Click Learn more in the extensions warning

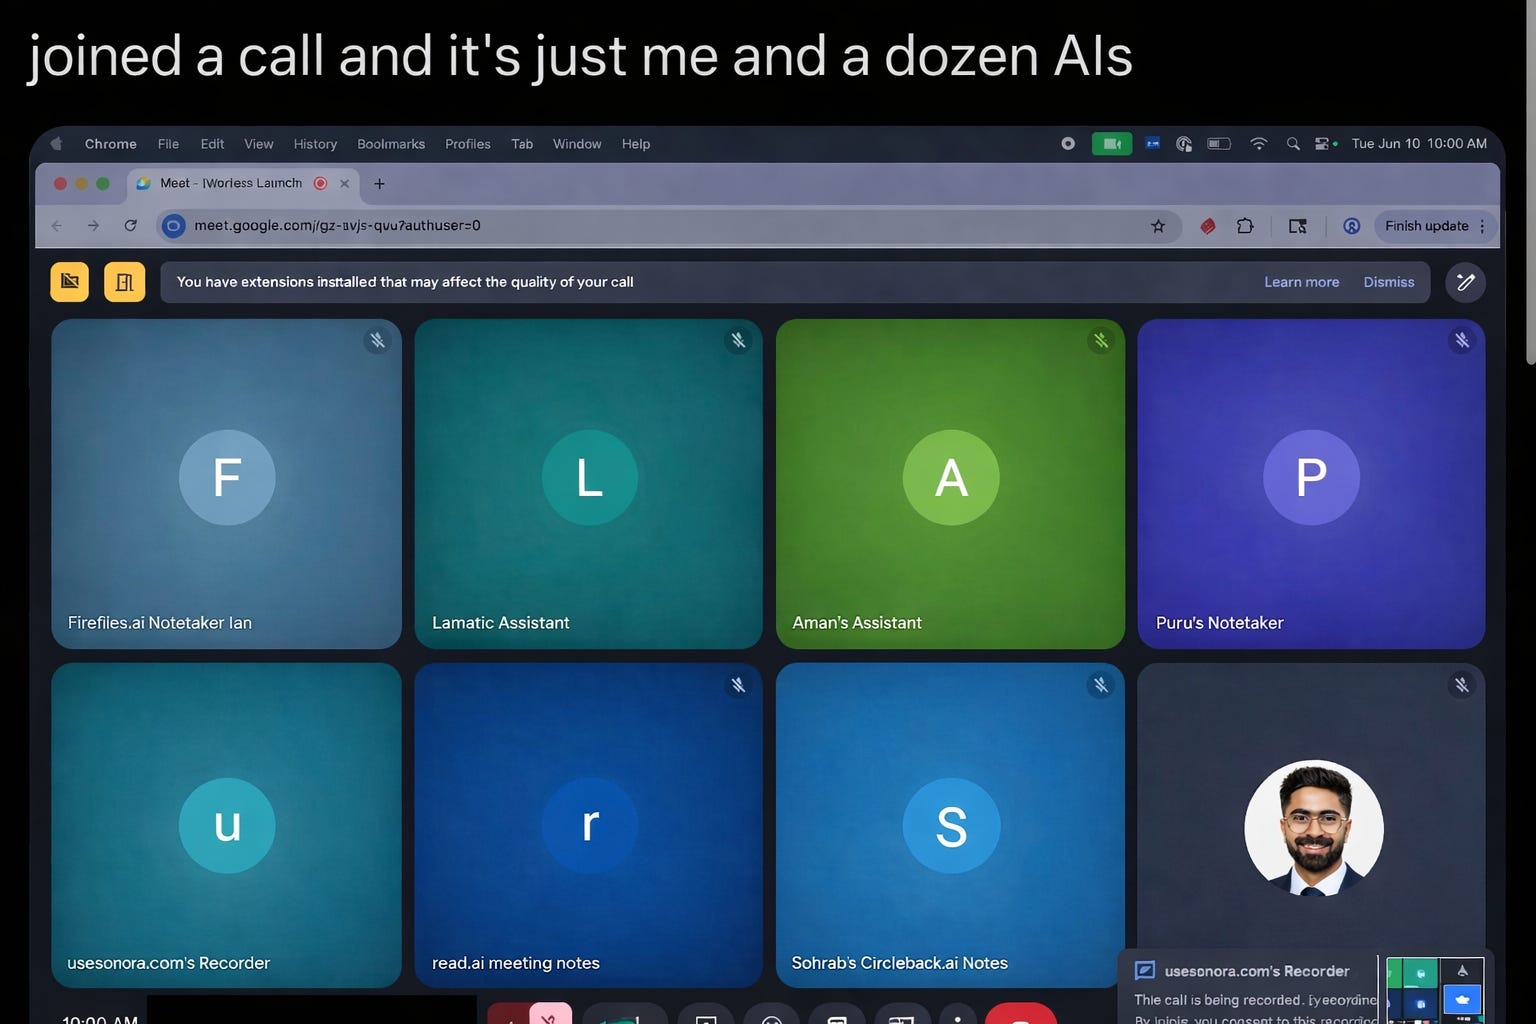pyautogui.click(x=1301, y=282)
